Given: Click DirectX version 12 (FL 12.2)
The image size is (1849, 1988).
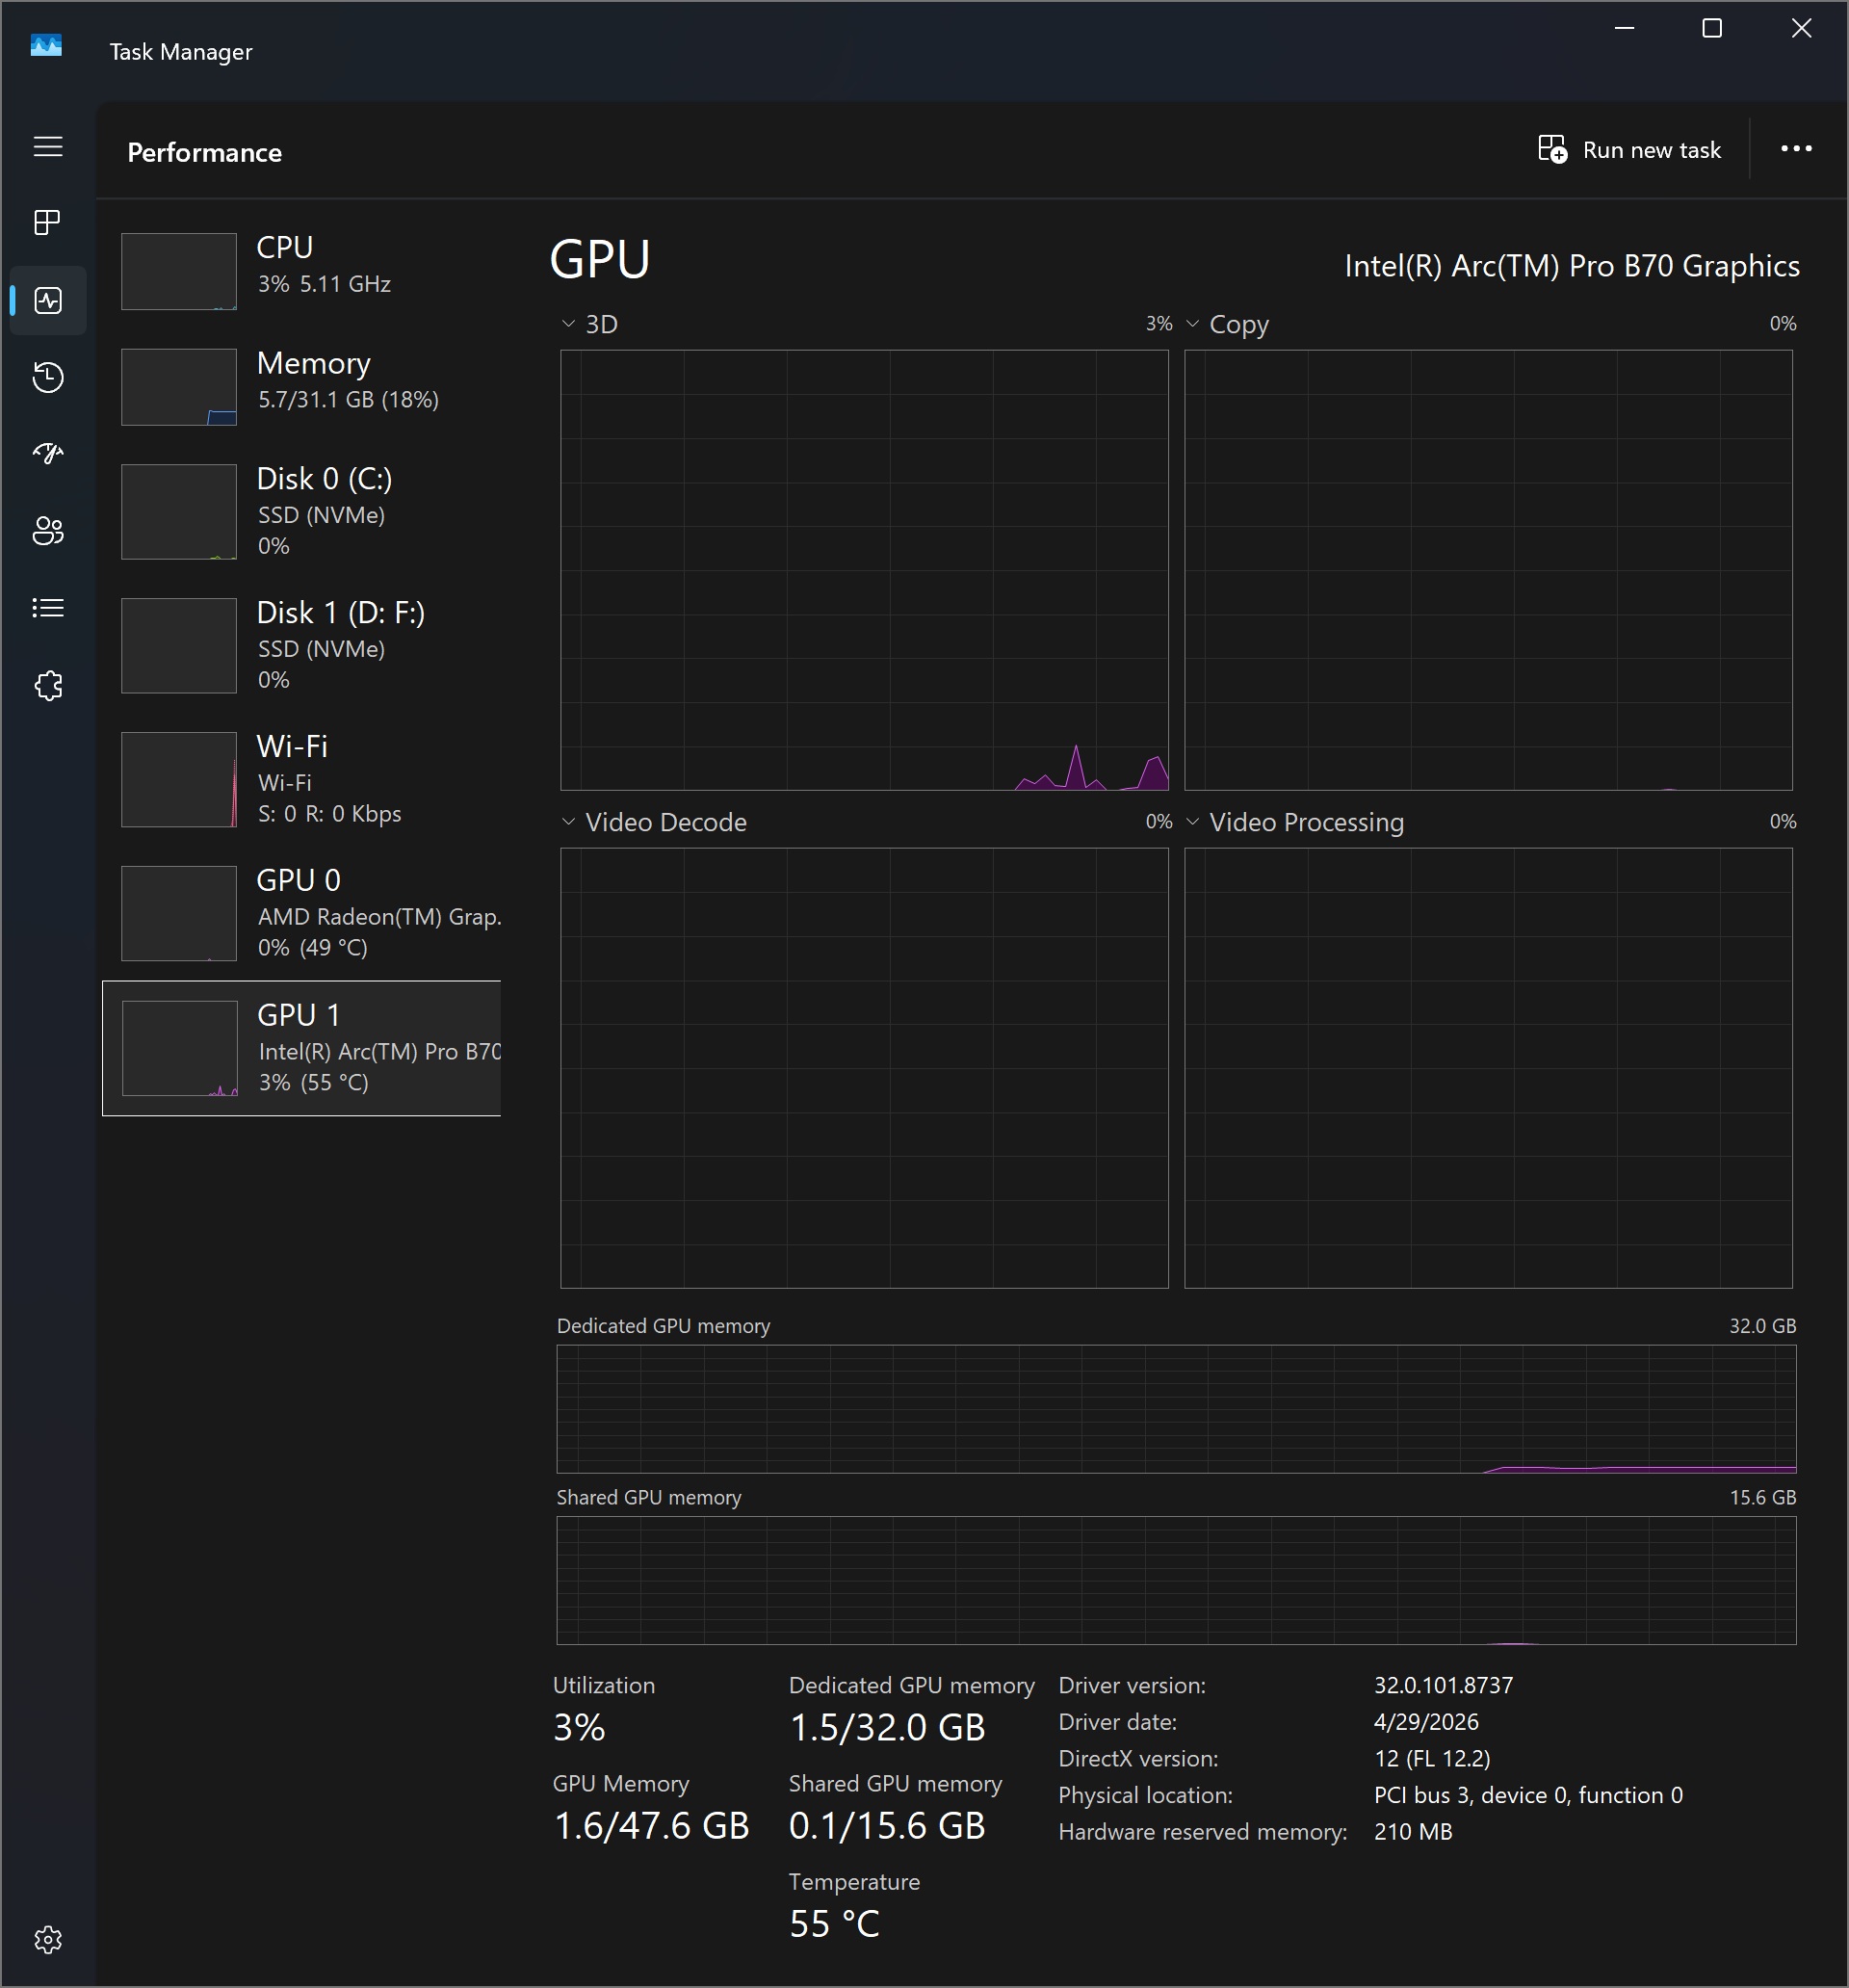Looking at the screenshot, I should pyautogui.click(x=1432, y=1759).
